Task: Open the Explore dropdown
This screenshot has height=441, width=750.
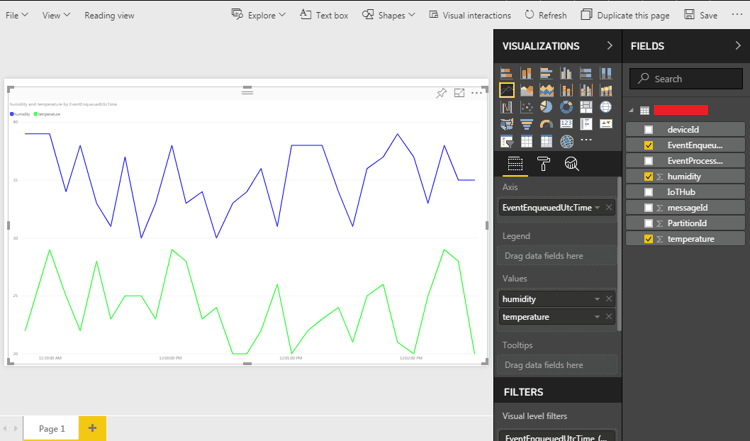Action: click(258, 15)
